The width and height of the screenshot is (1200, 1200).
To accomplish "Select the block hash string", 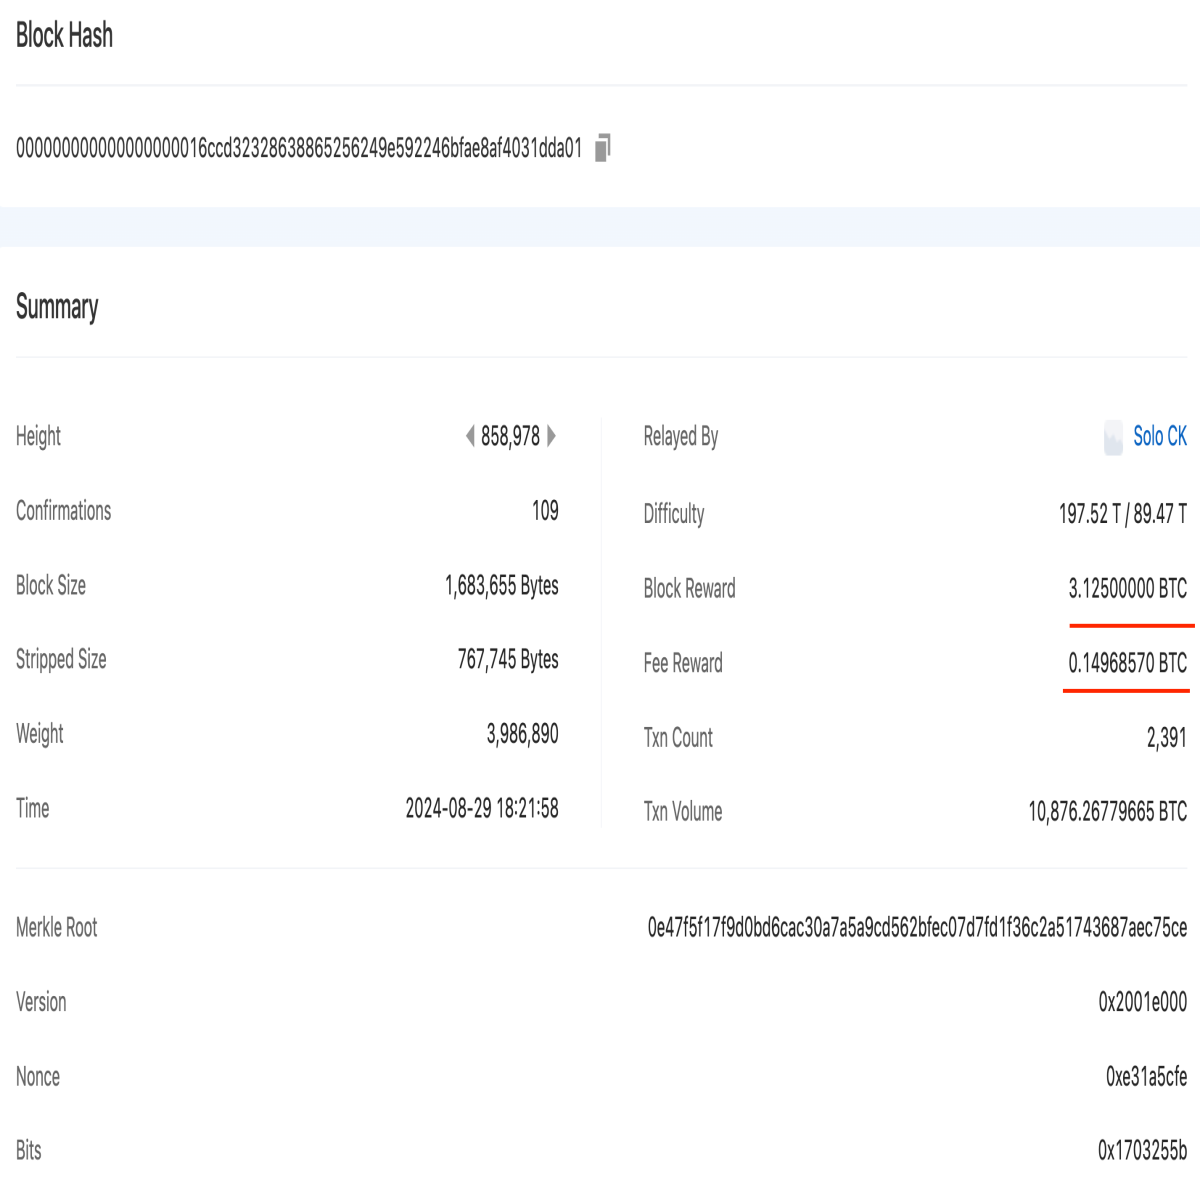I will pyautogui.click(x=299, y=148).
